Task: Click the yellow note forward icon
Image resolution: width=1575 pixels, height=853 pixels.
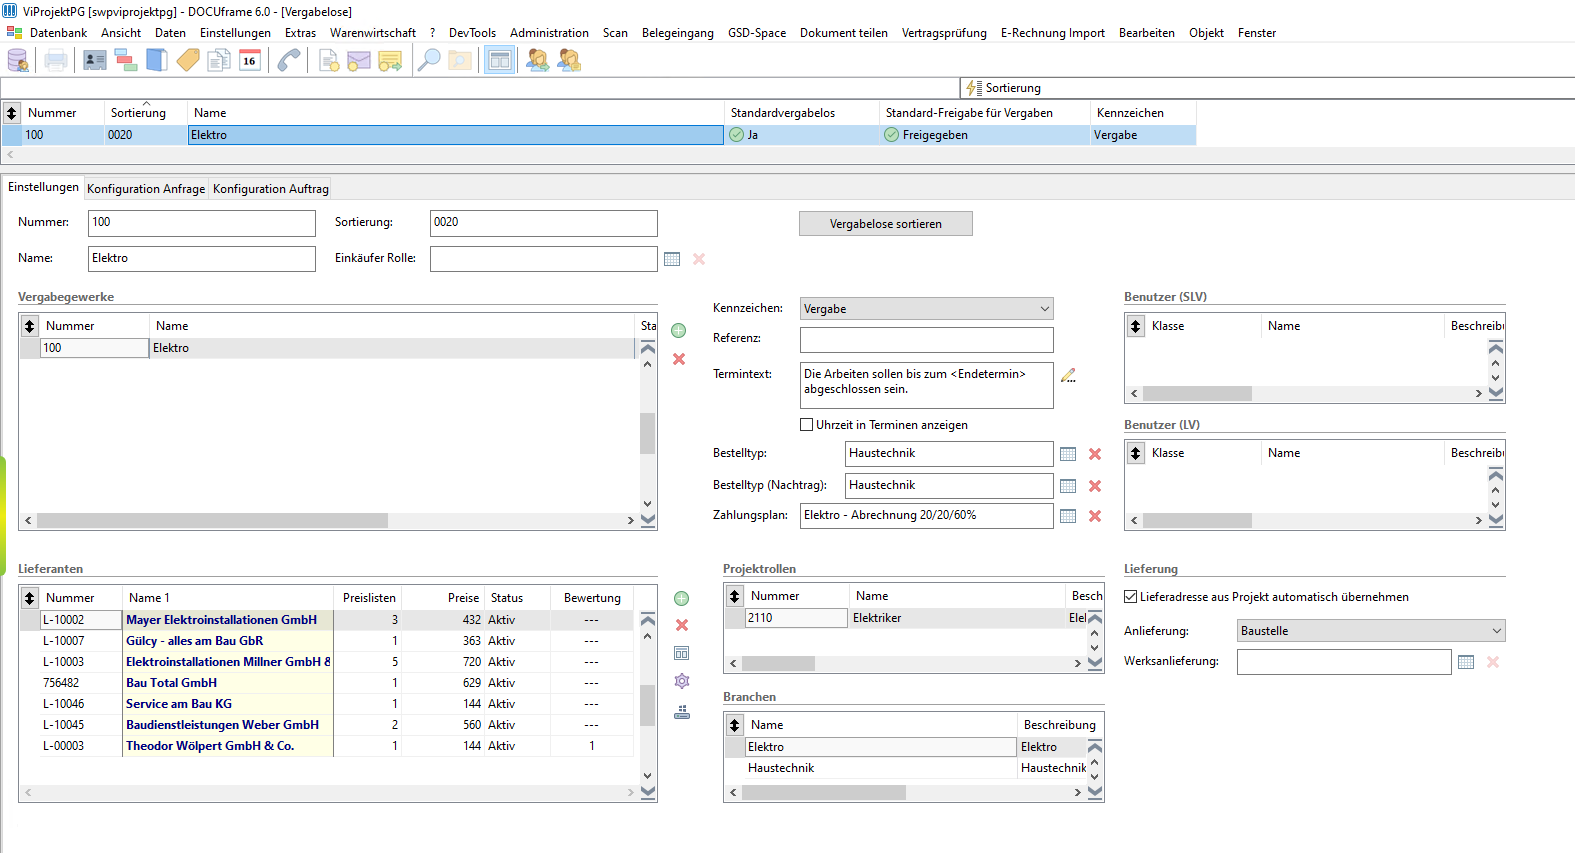Action: [390, 60]
